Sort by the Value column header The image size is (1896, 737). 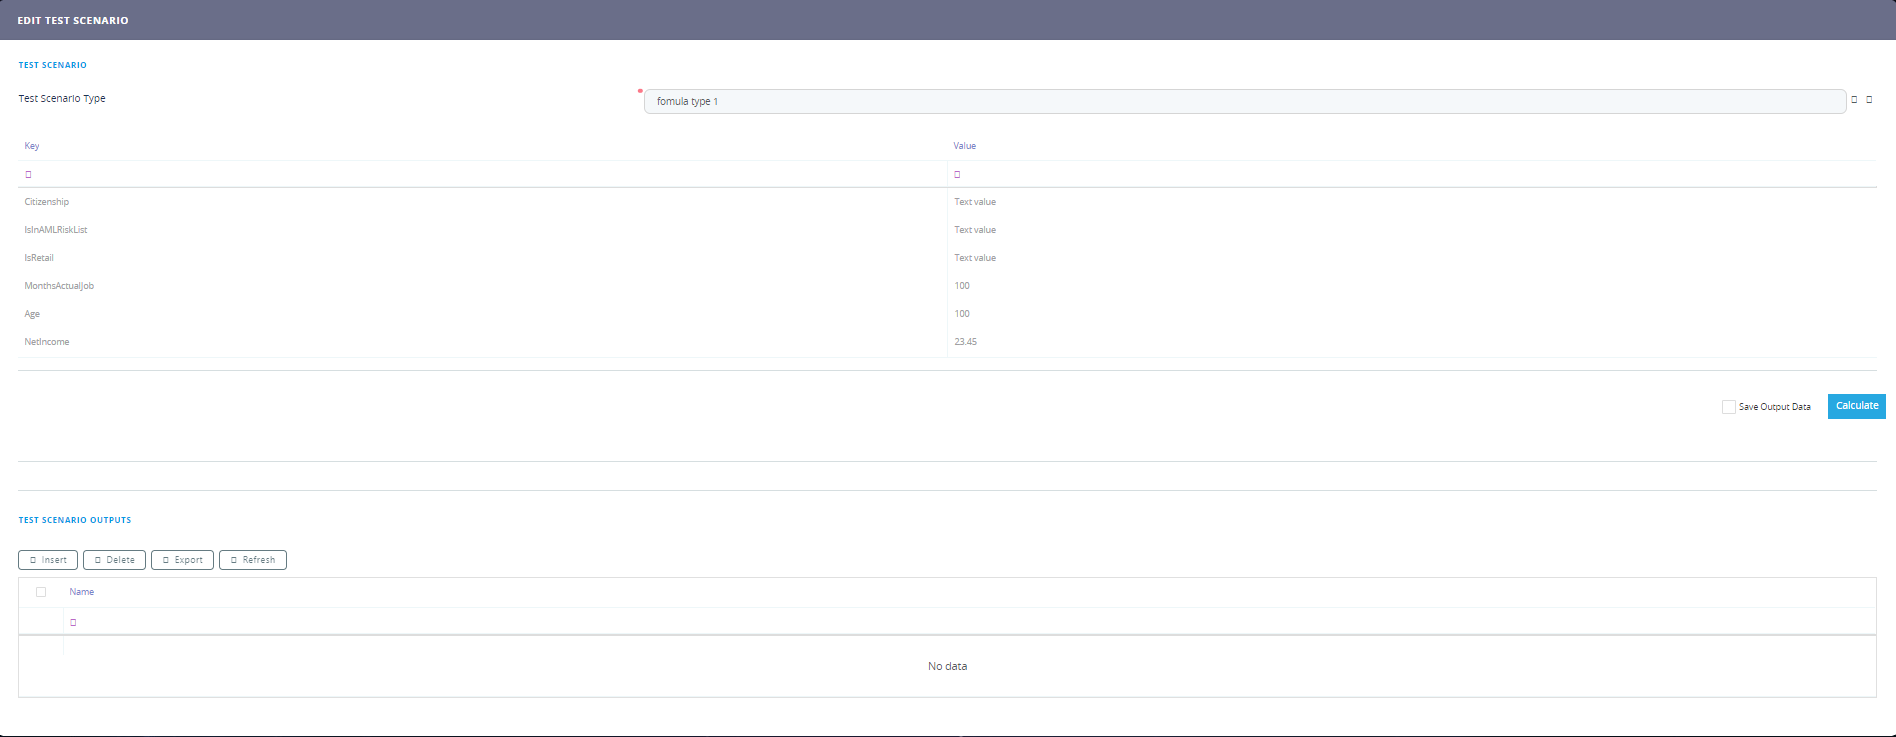(964, 146)
